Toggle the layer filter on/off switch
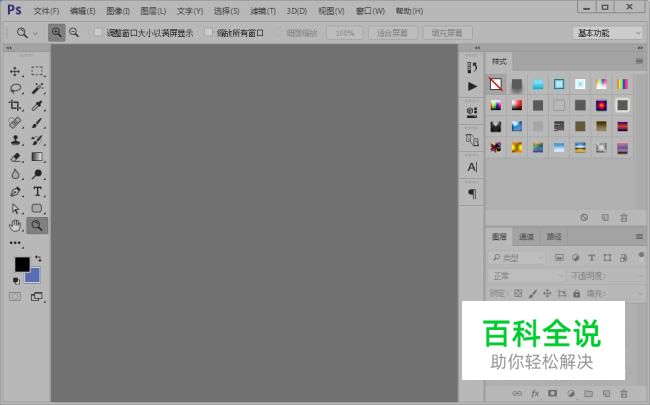The height and width of the screenshot is (405, 650). tap(641, 256)
